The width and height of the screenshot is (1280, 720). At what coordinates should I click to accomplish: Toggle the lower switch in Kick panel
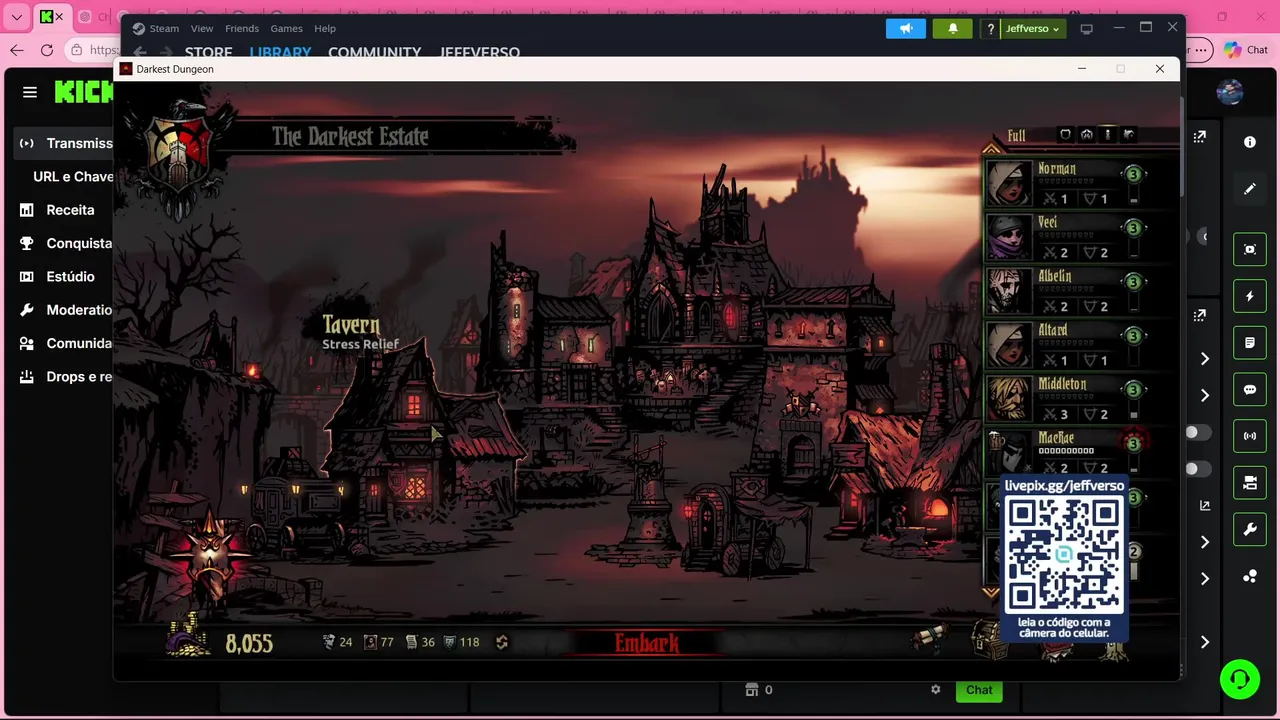coord(1198,469)
